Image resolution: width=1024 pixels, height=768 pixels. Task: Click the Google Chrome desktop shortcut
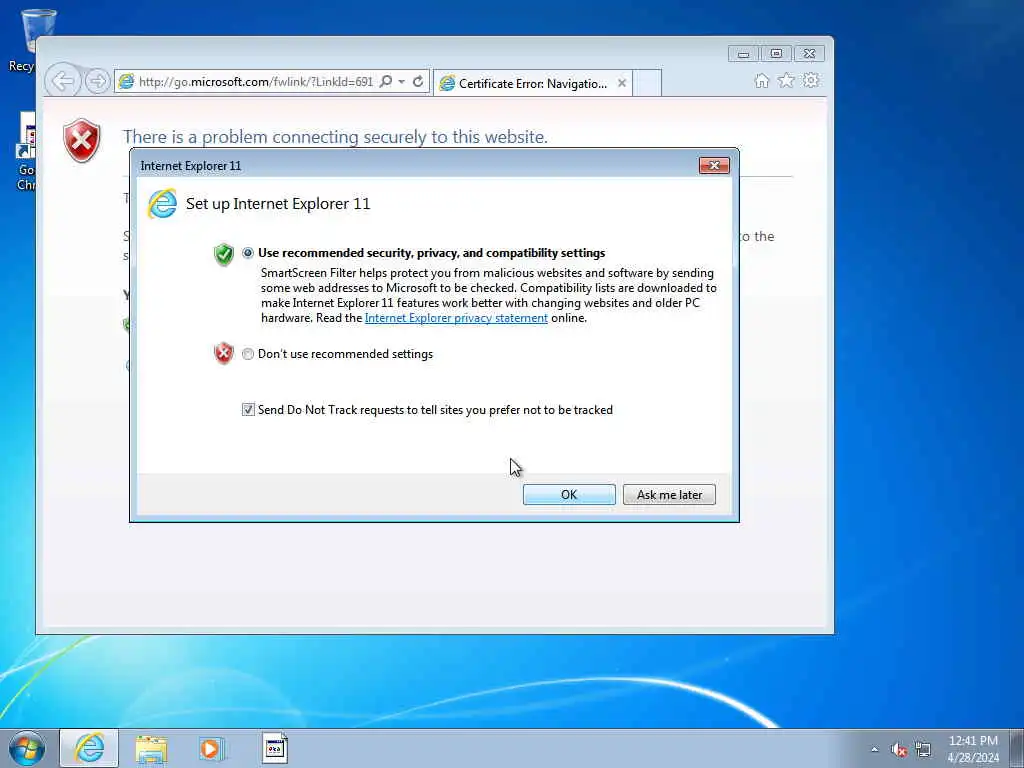pos(27,152)
